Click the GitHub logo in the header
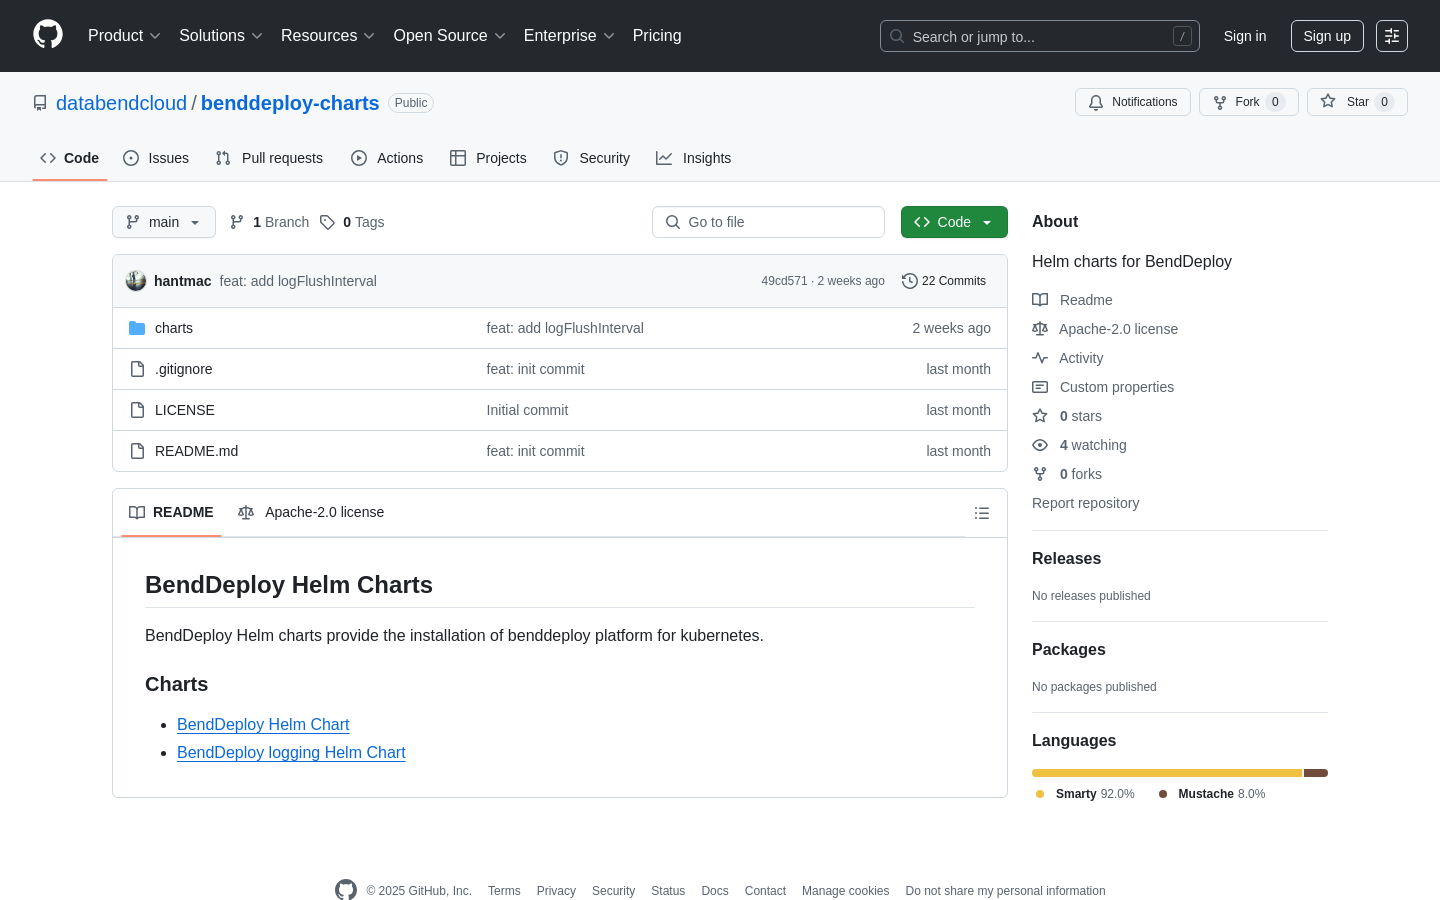1440x900 pixels. (48, 35)
